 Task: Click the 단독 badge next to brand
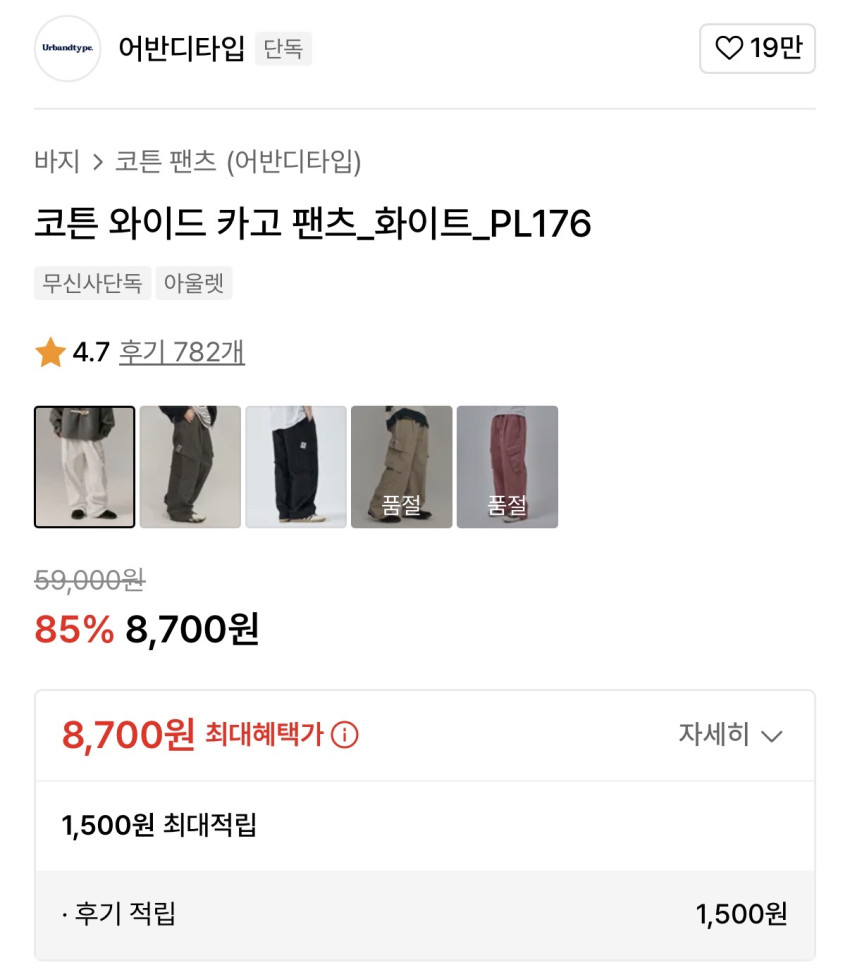point(284,48)
